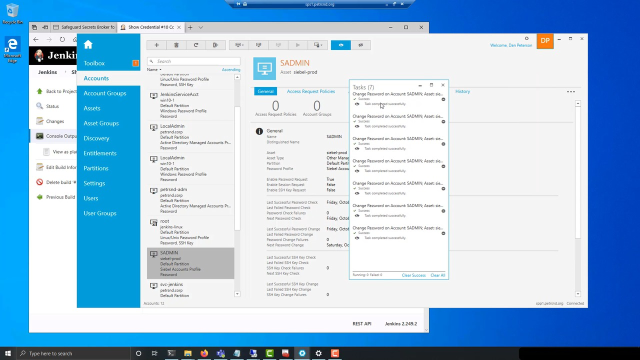Click the Home icon in Safeguard sidebar
The height and width of the screenshot is (360, 640).
tap(88, 44)
